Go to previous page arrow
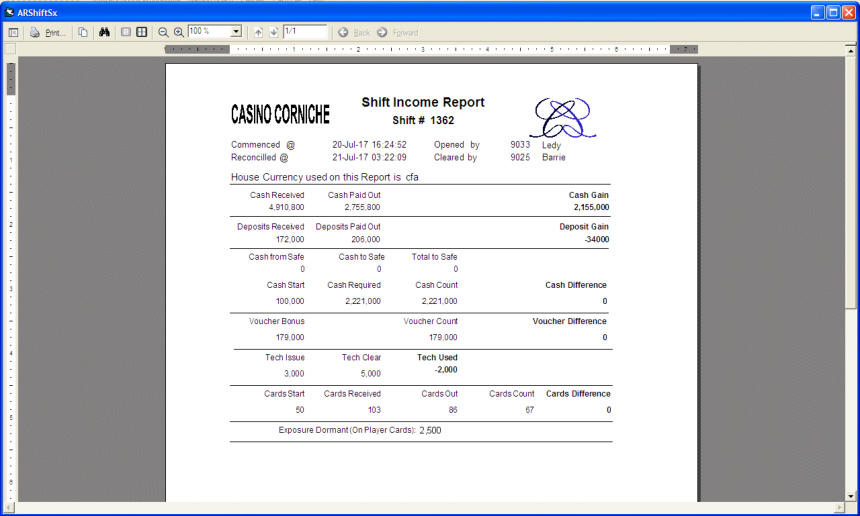 click(x=258, y=32)
